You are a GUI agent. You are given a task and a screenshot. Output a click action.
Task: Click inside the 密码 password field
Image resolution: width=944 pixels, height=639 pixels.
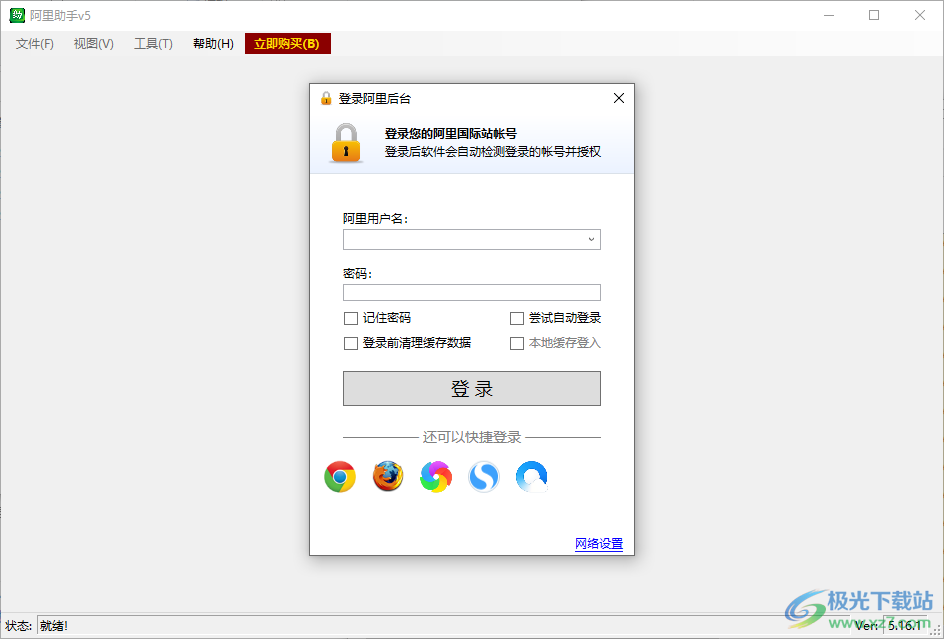point(471,292)
